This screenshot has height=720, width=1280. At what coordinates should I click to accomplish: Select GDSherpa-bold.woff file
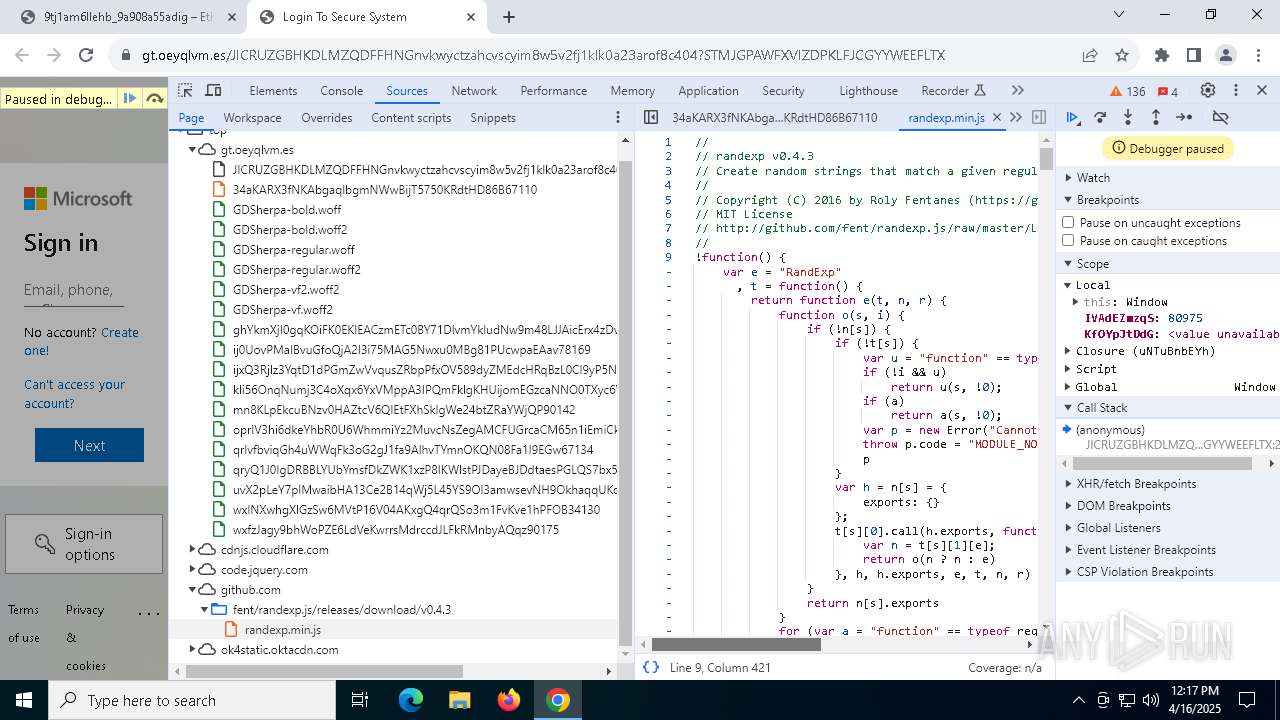287,209
